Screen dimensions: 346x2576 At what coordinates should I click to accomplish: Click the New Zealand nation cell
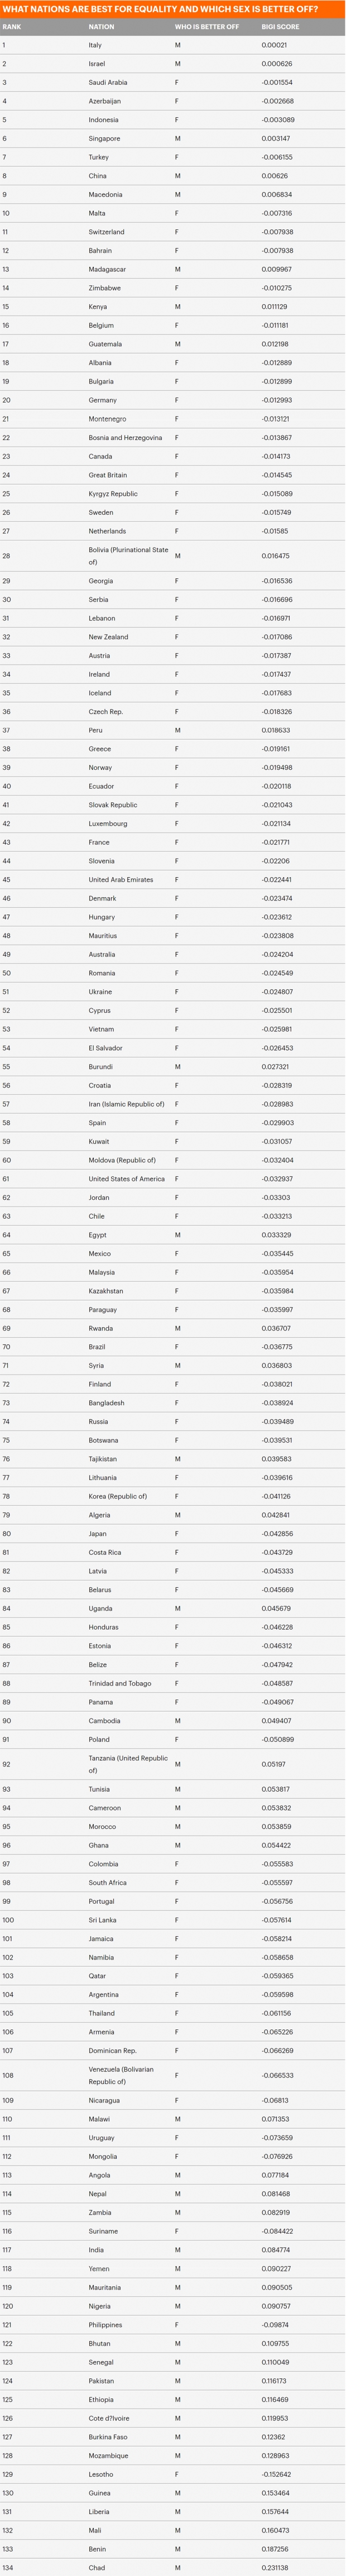pyautogui.click(x=107, y=637)
